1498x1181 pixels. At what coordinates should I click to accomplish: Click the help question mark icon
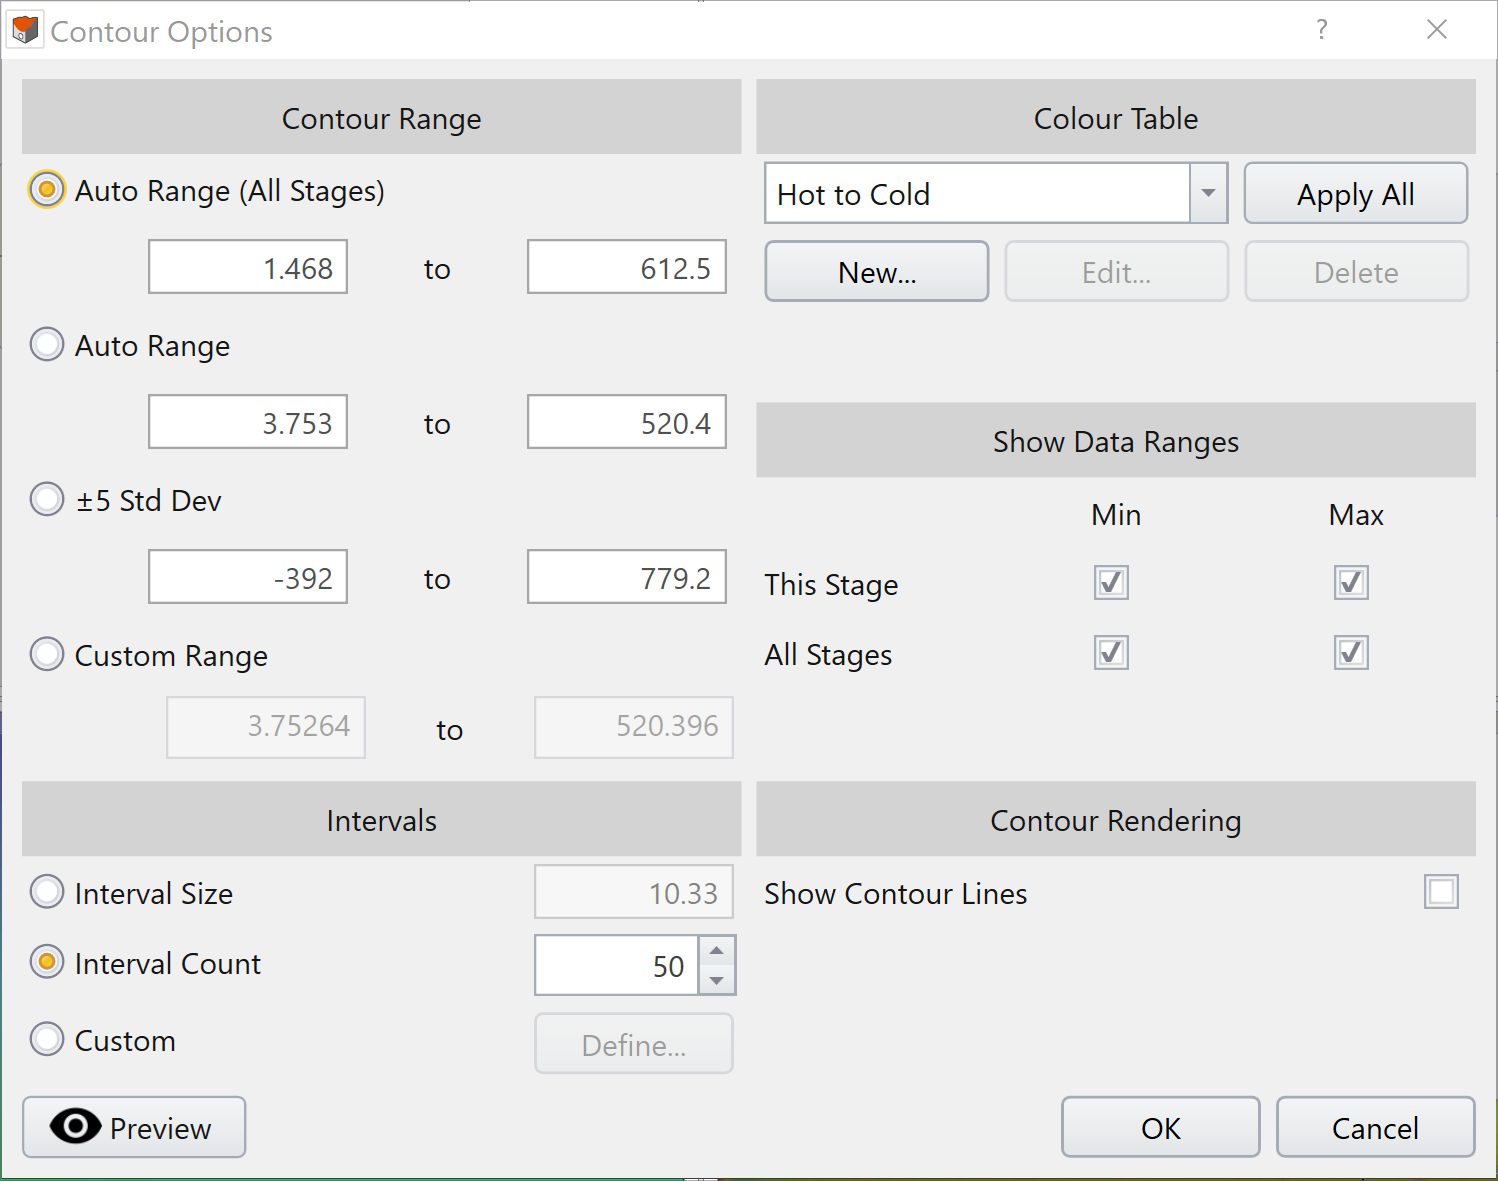tap(1321, 30)
